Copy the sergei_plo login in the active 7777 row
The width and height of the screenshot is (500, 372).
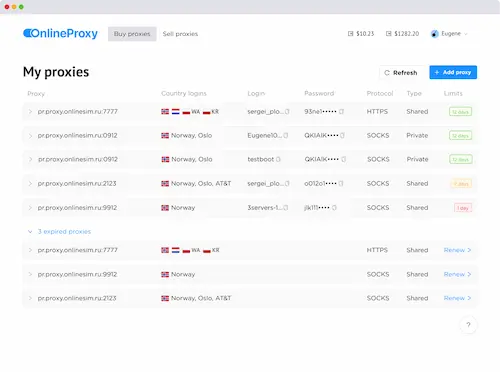(x=287, y=112)
